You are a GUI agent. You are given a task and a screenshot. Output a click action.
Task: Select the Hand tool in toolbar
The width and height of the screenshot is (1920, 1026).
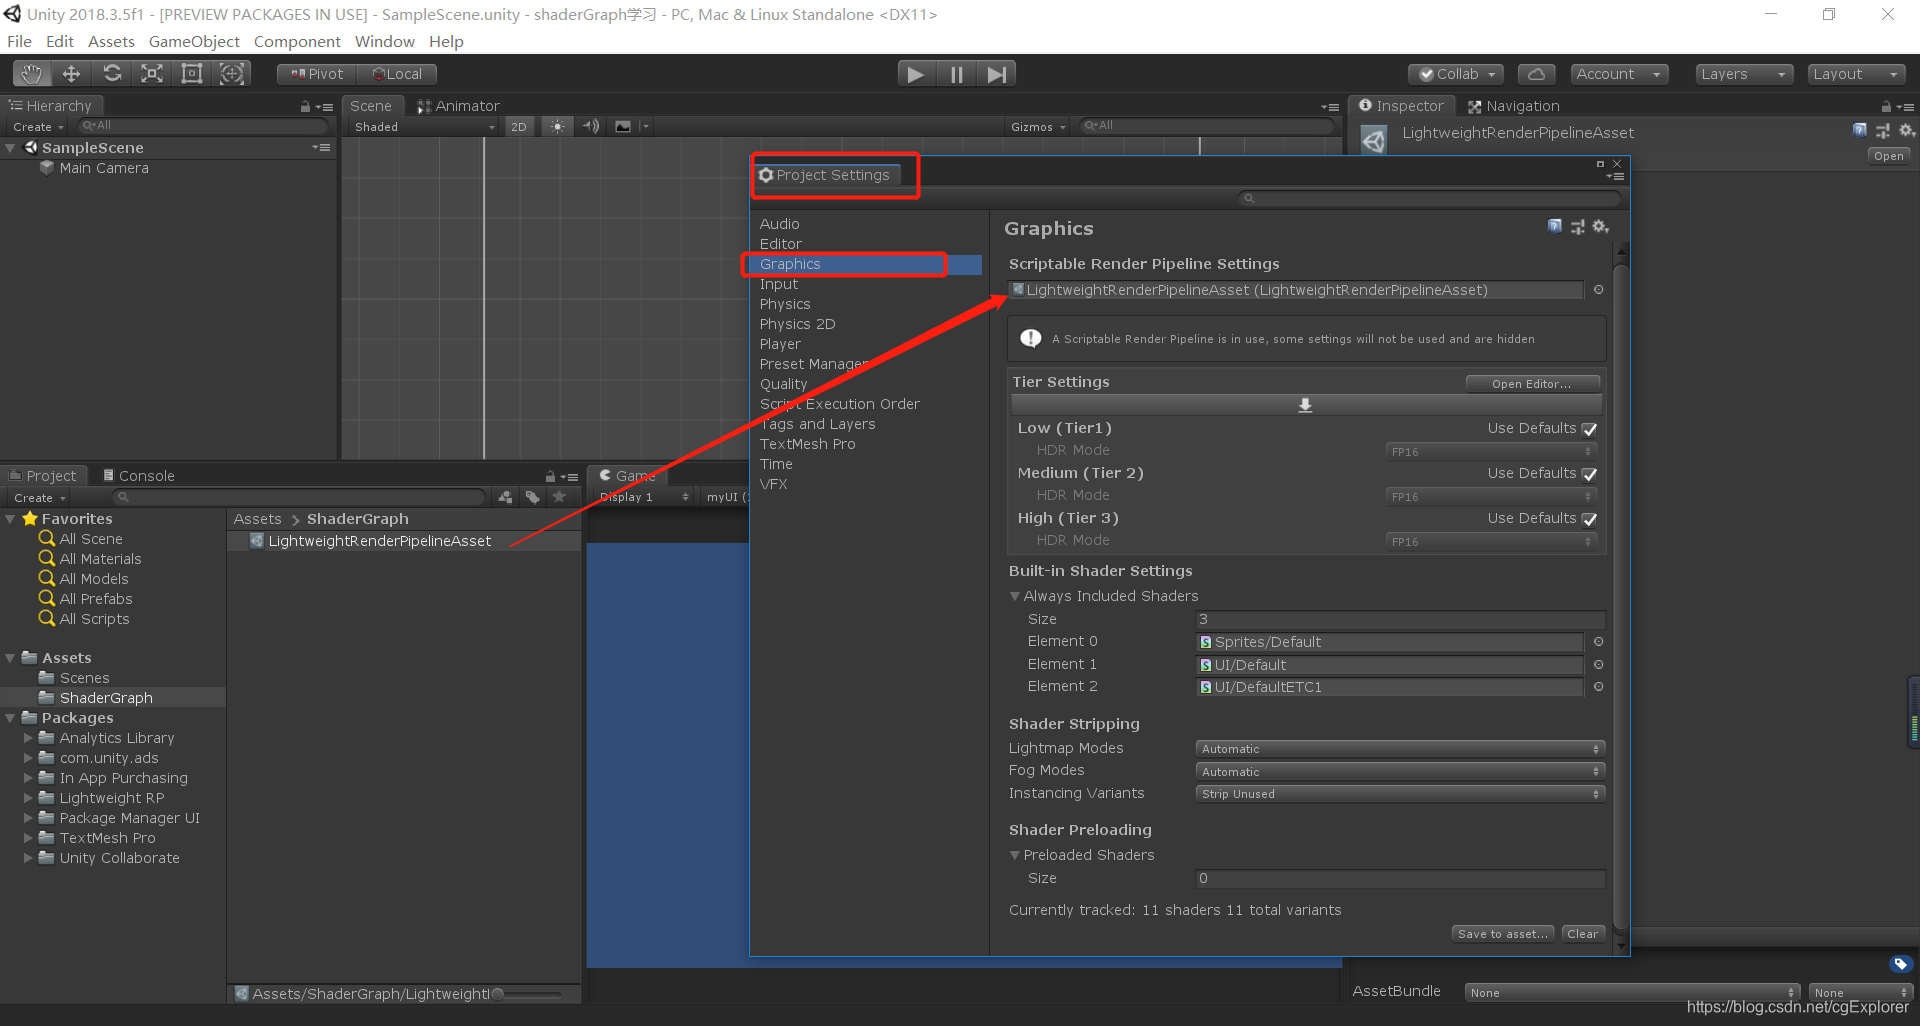click(32, 74)
